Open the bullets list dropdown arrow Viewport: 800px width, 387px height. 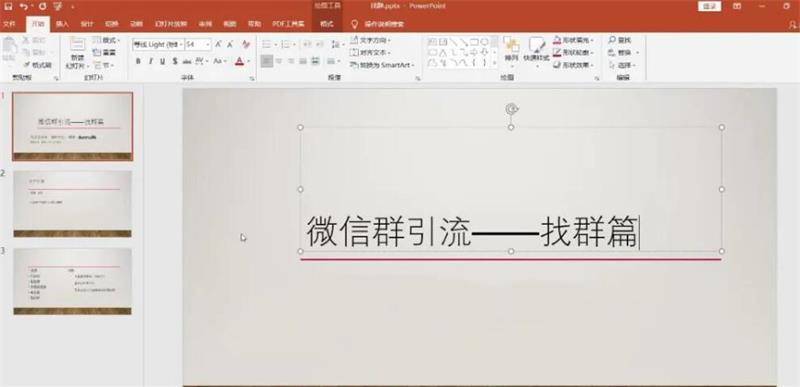[x=276, y=45]
